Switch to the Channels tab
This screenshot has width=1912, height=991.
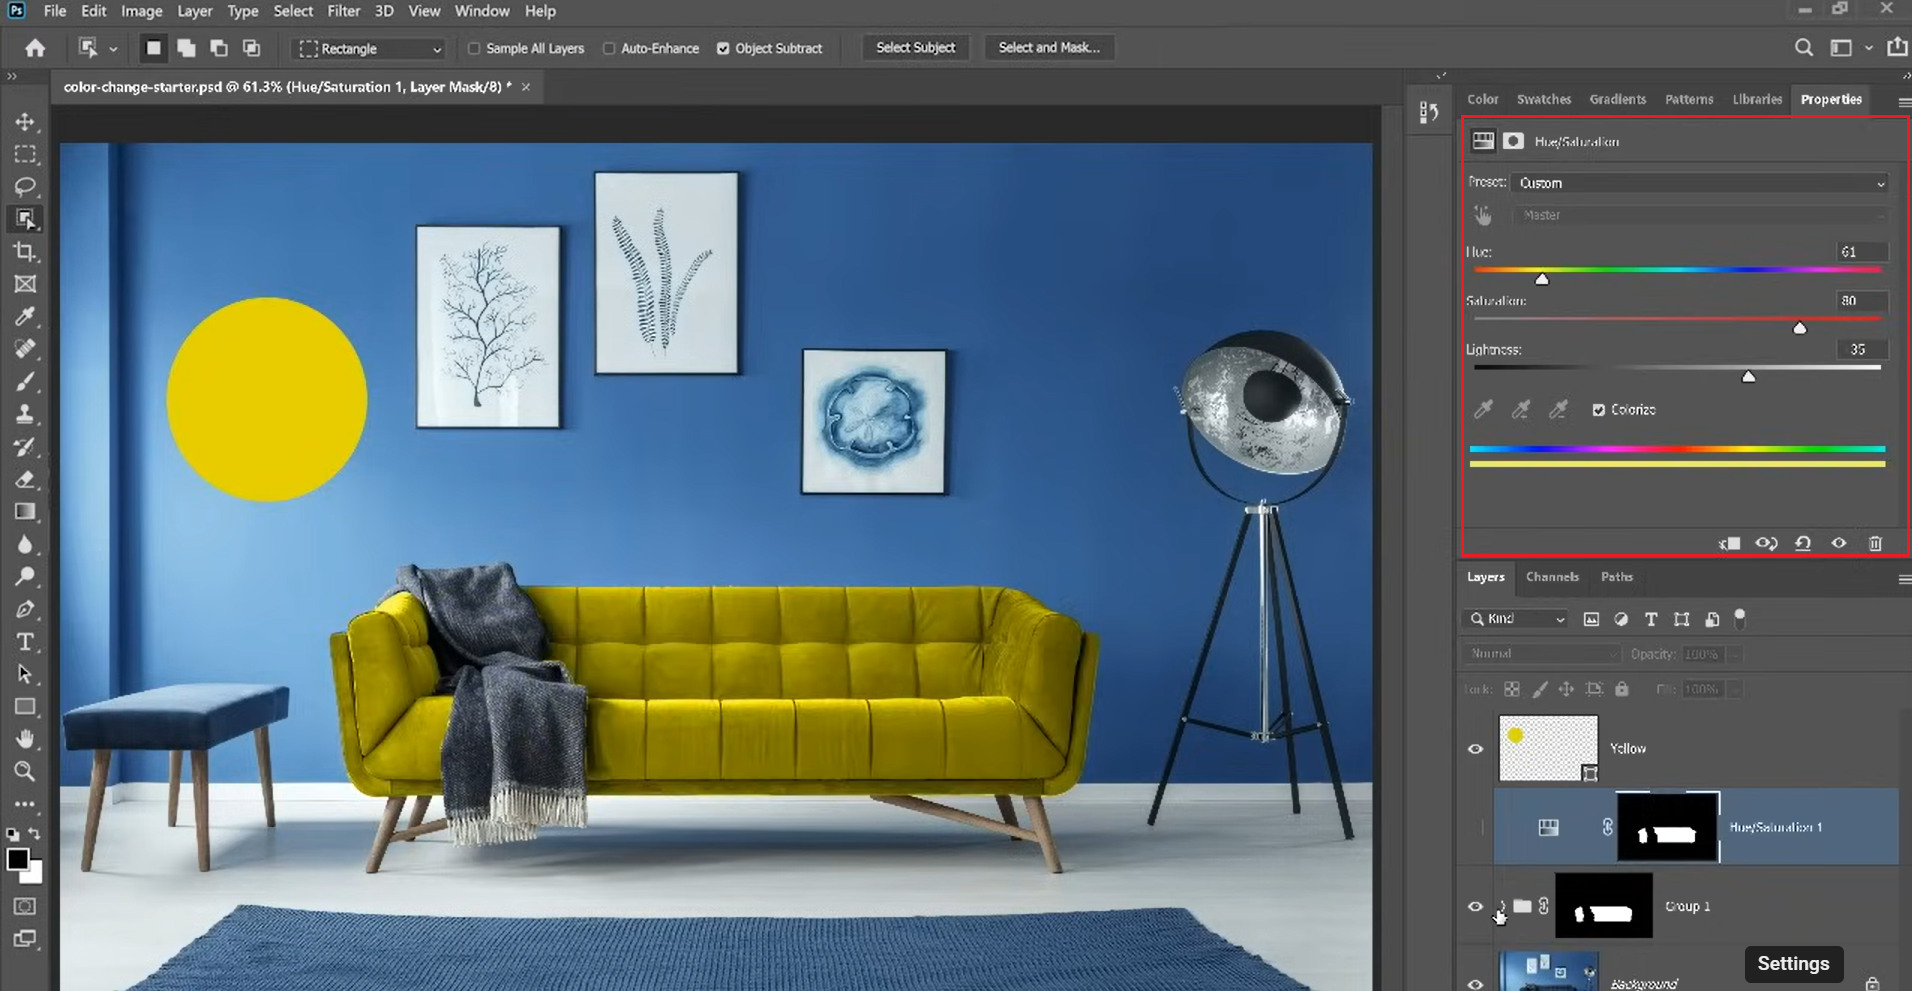coord(1552,577)
